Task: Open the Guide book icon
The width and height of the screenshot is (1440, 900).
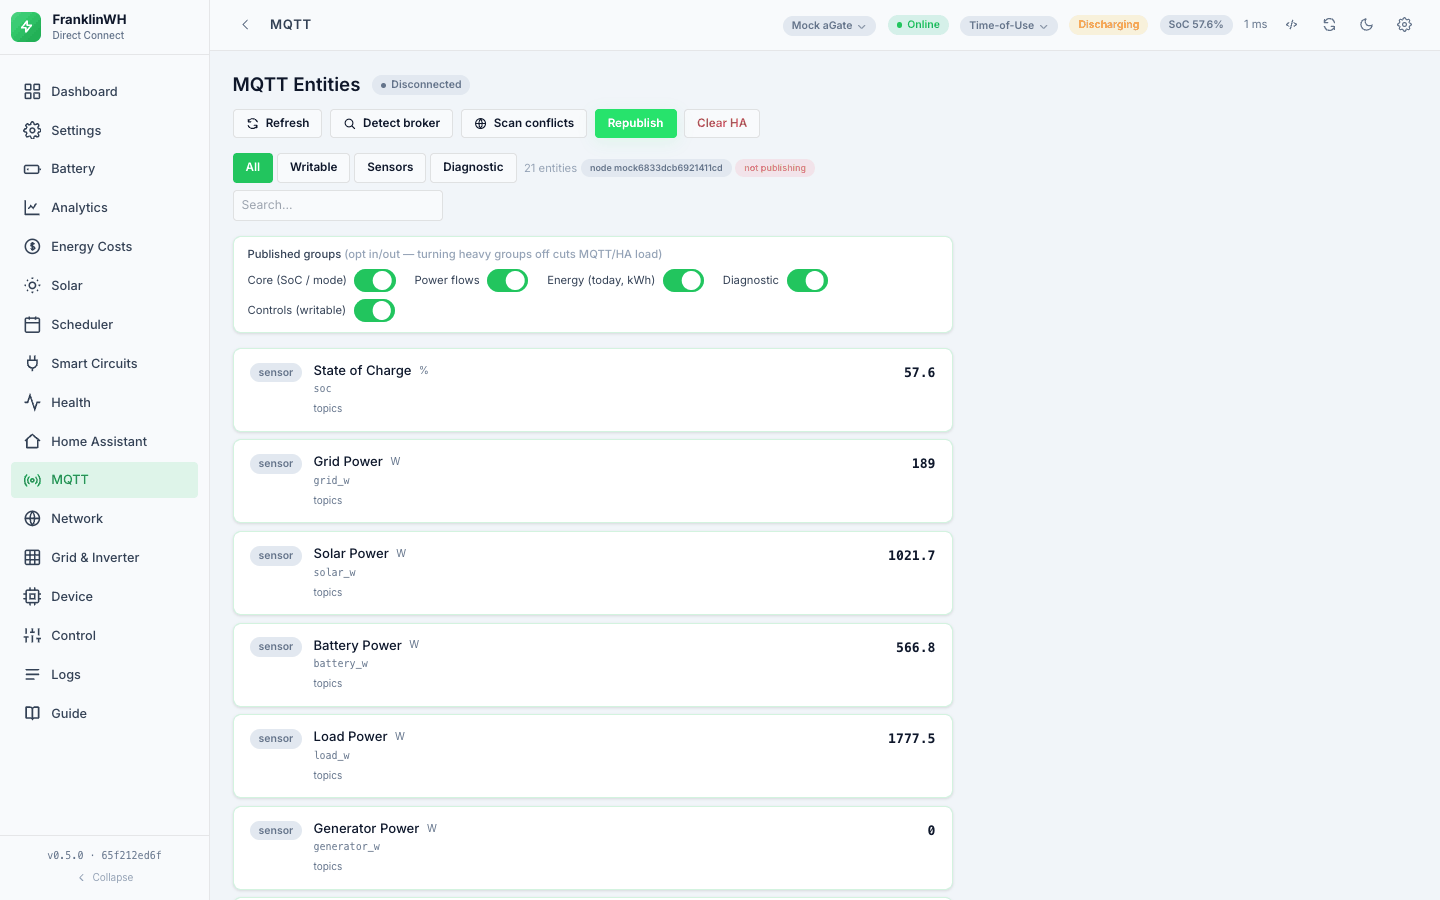Action: pyautogui.click(x=32, y=714)
